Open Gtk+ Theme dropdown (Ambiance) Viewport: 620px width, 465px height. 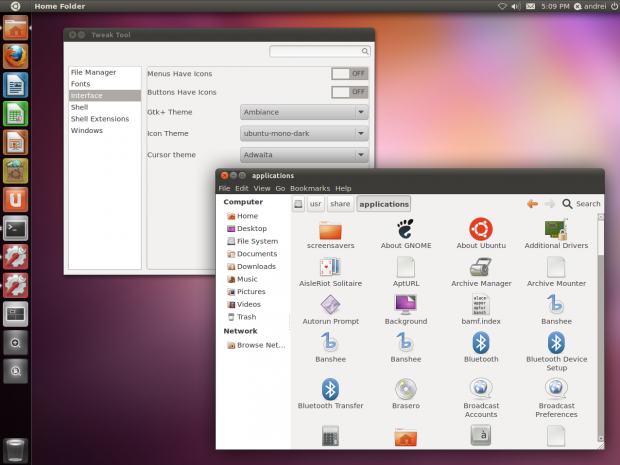pyautogui.click(x=304, y=112)
